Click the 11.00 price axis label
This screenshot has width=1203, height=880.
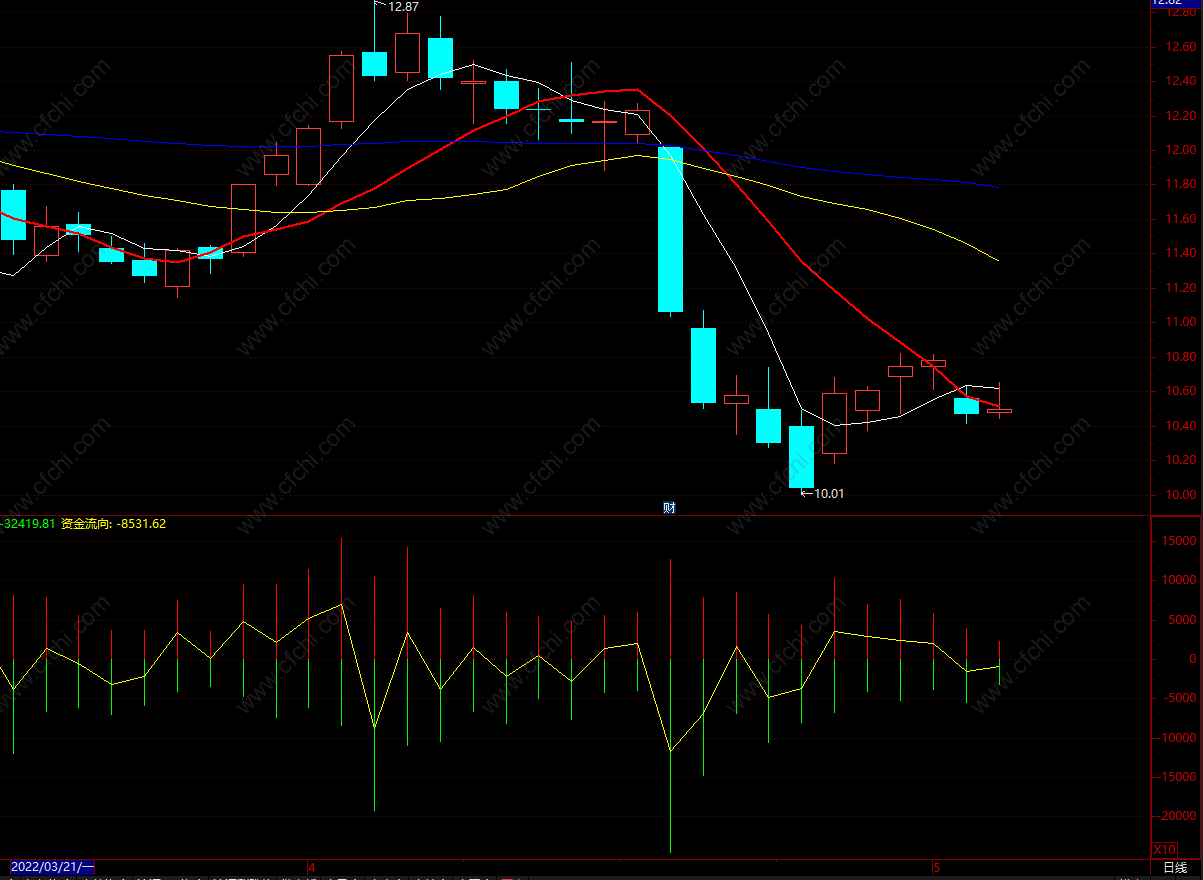[1180, 322]
